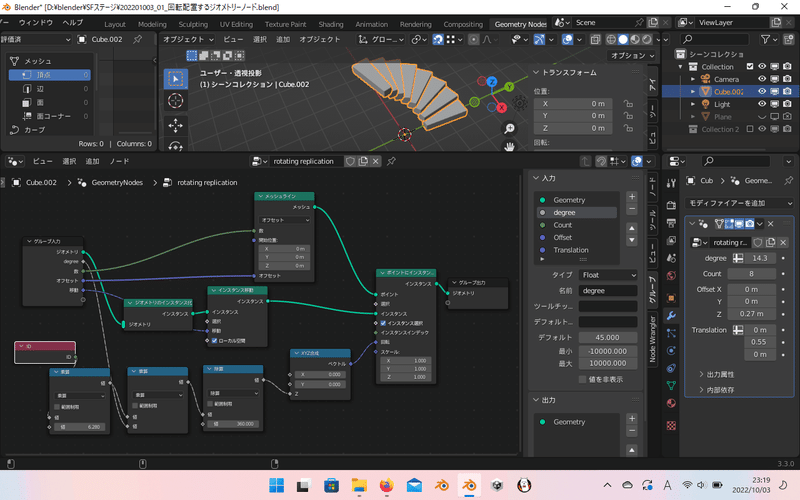Click the outliner search field
Image resolution: width=800 pixels, height=500 pixels.
[x=715, y=39]
